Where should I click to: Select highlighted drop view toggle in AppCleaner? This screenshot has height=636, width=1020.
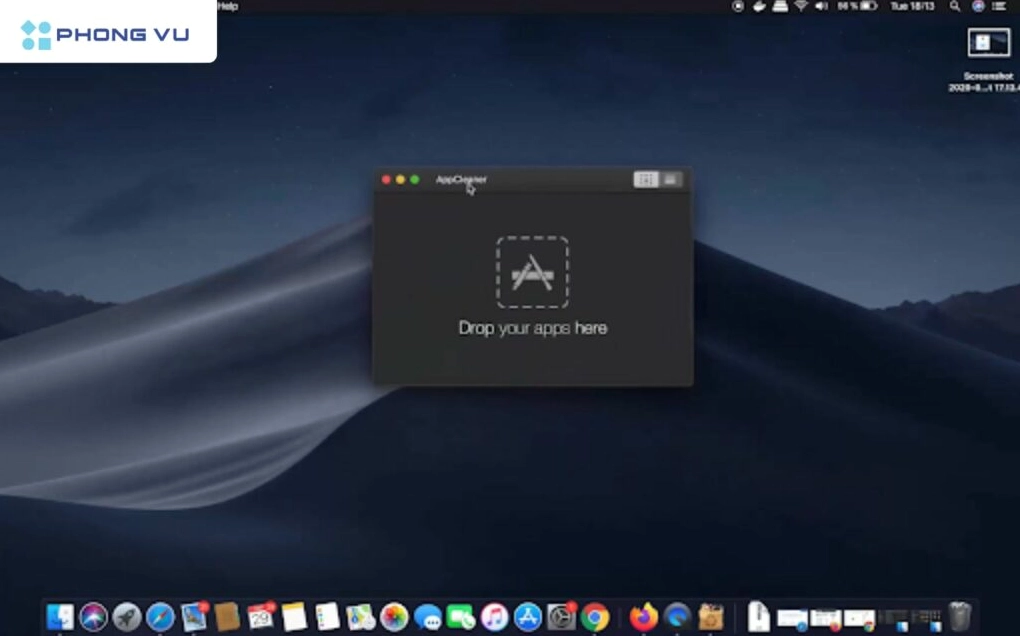[646, 179]
